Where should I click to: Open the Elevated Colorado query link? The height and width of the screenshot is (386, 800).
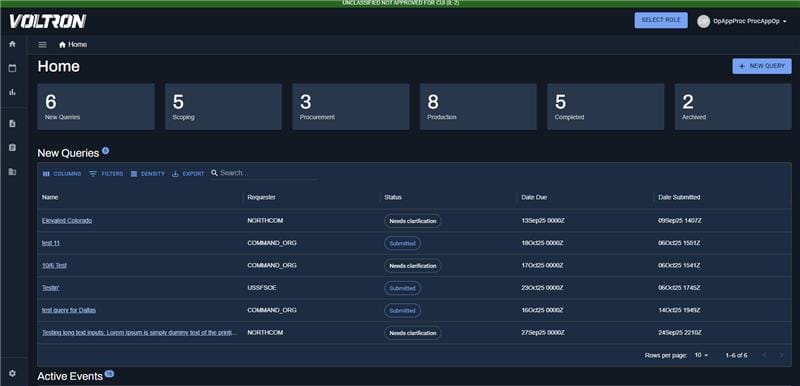tap(67, 221)
